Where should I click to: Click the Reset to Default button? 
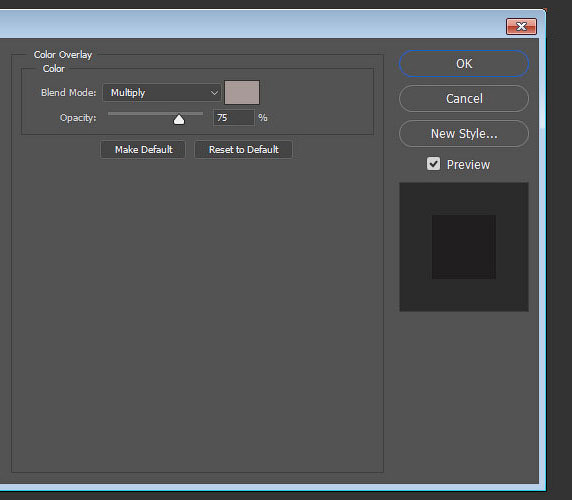point(243,150)
